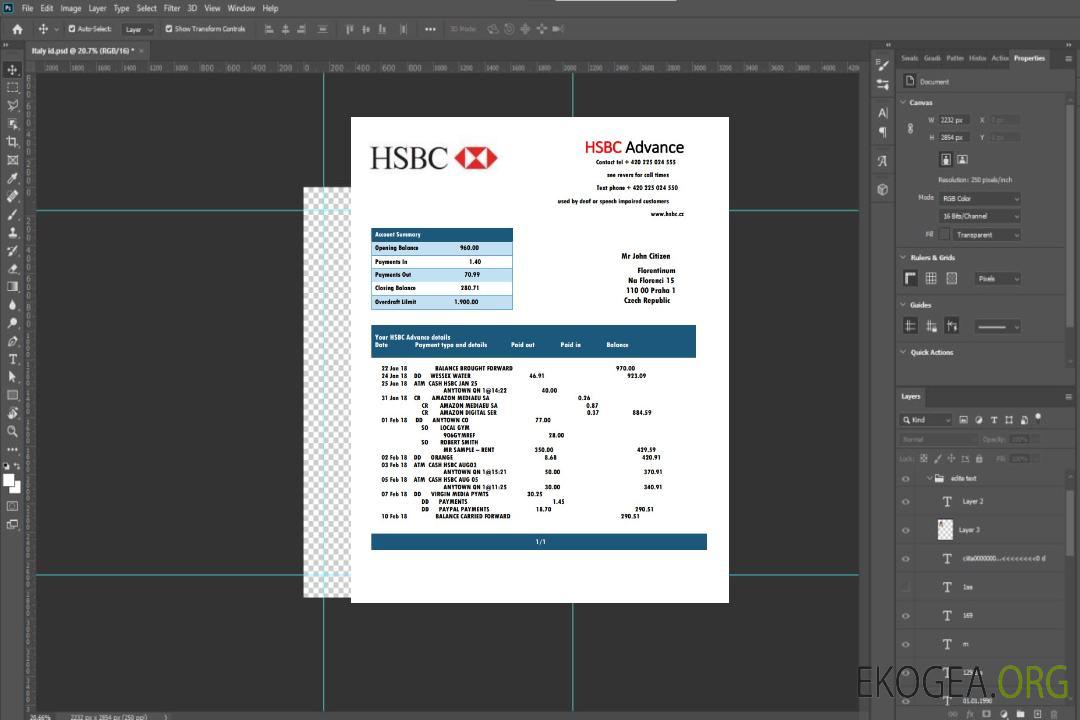Set canvas to portrait orientation

[x=946, y=159]
